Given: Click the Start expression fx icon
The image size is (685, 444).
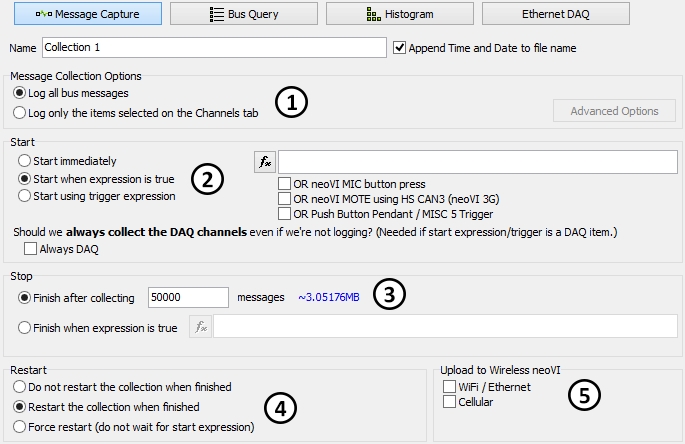Looking at the screenshot, I should (265, 161).
